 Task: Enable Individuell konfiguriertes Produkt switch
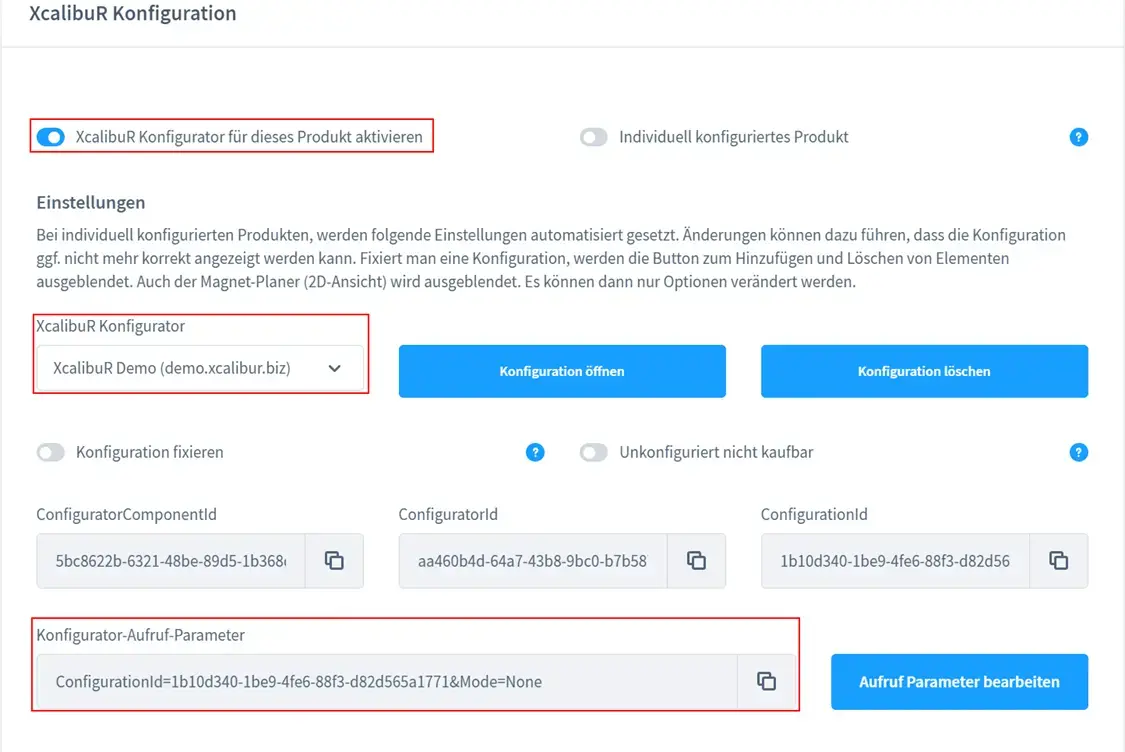point(594,137)
